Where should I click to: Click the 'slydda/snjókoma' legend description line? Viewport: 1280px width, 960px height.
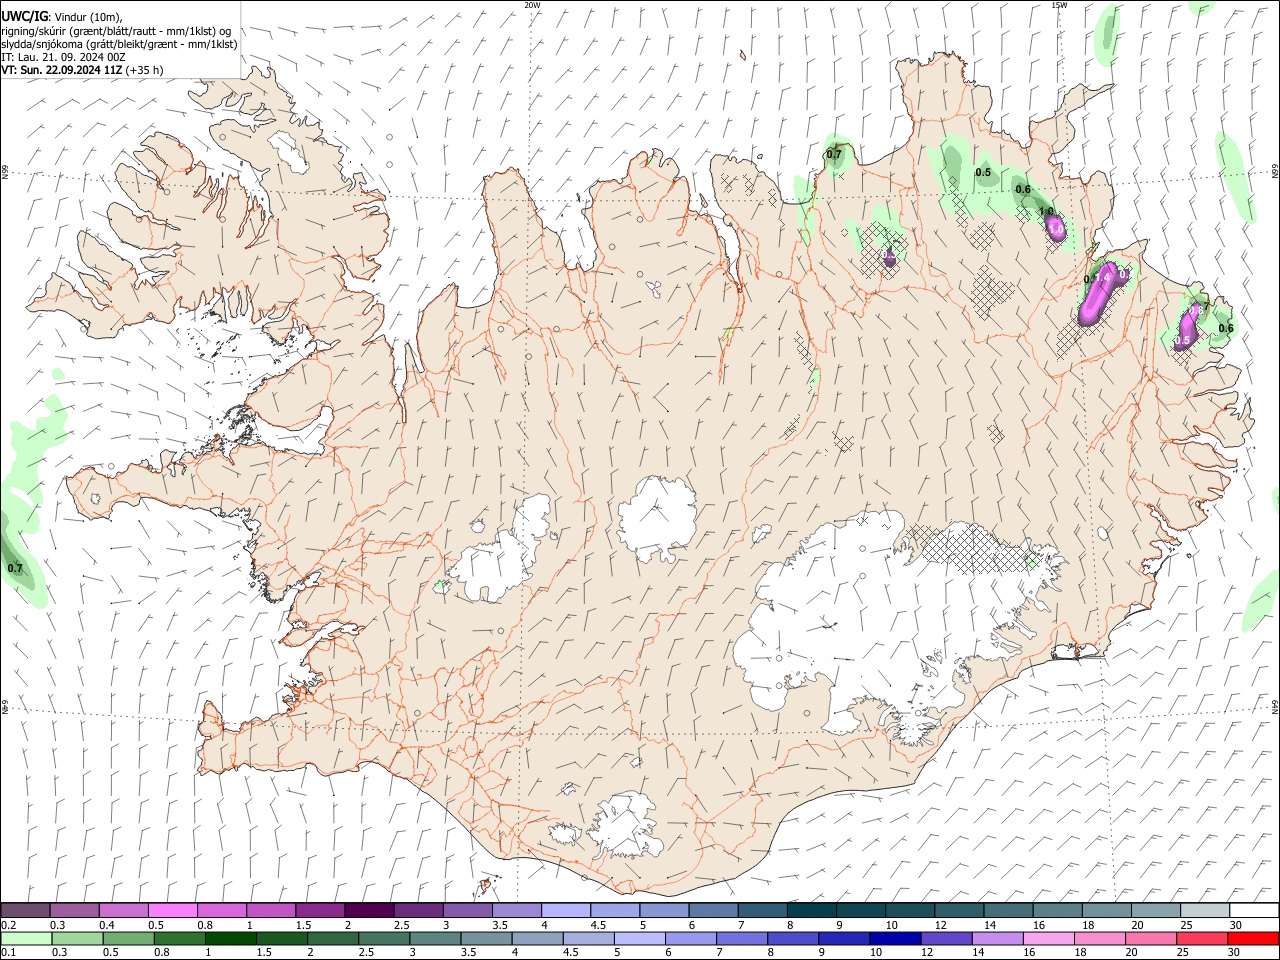(x=119, y=44)
